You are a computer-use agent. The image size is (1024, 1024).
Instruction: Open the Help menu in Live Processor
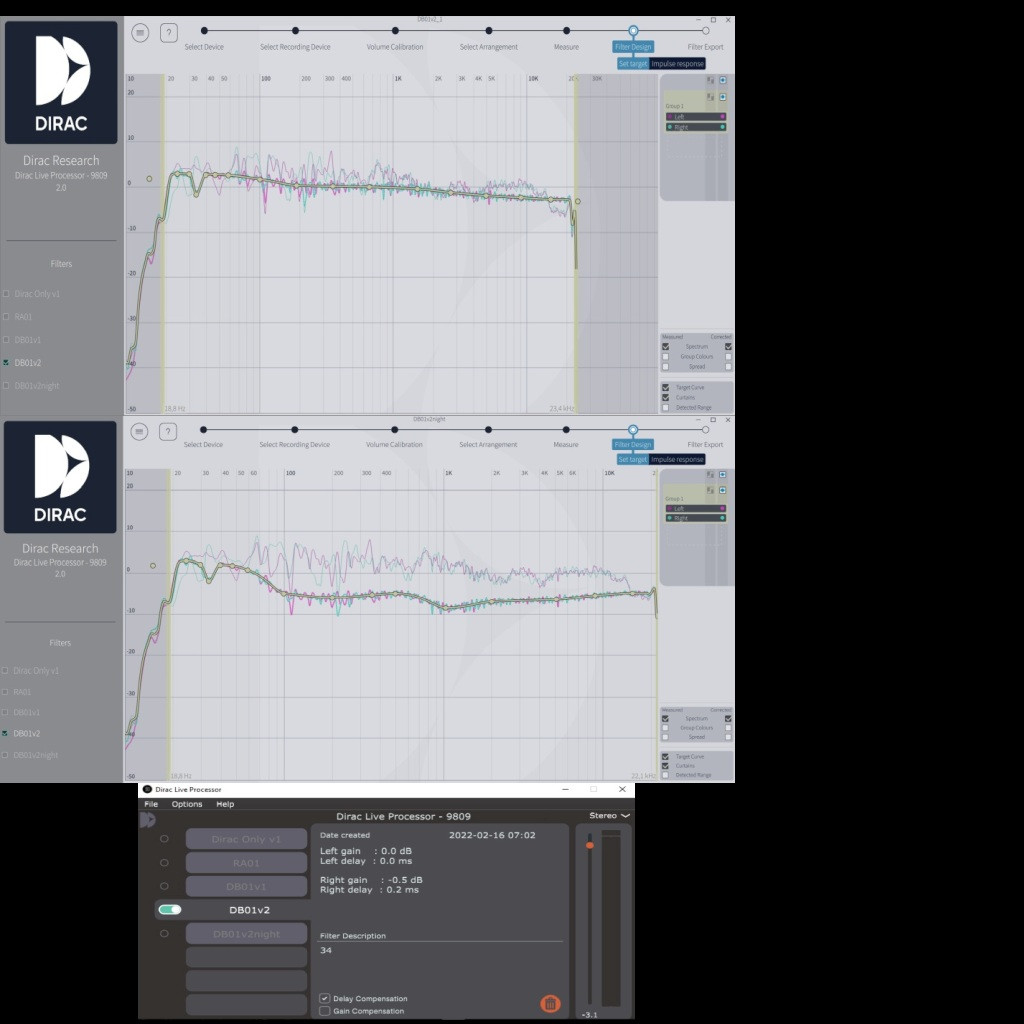(x=225, y=804)
